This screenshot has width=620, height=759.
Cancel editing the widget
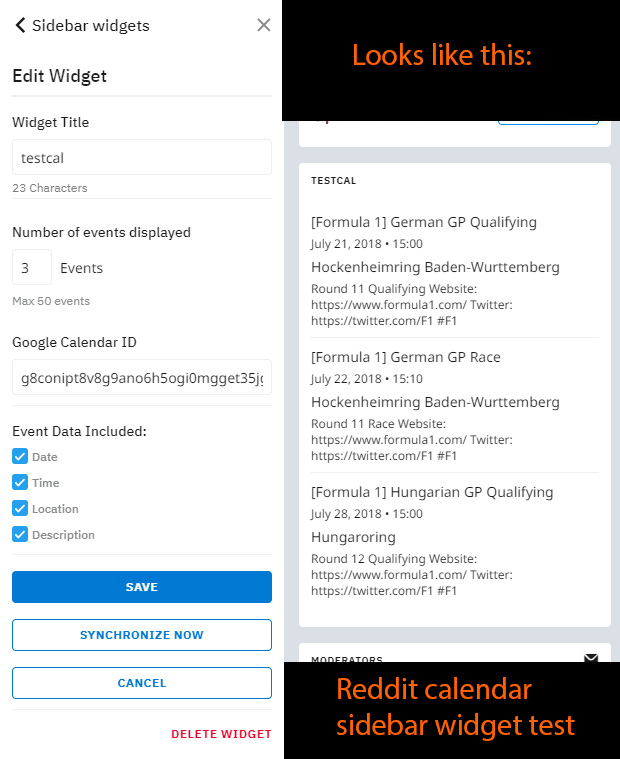point(142,683)
